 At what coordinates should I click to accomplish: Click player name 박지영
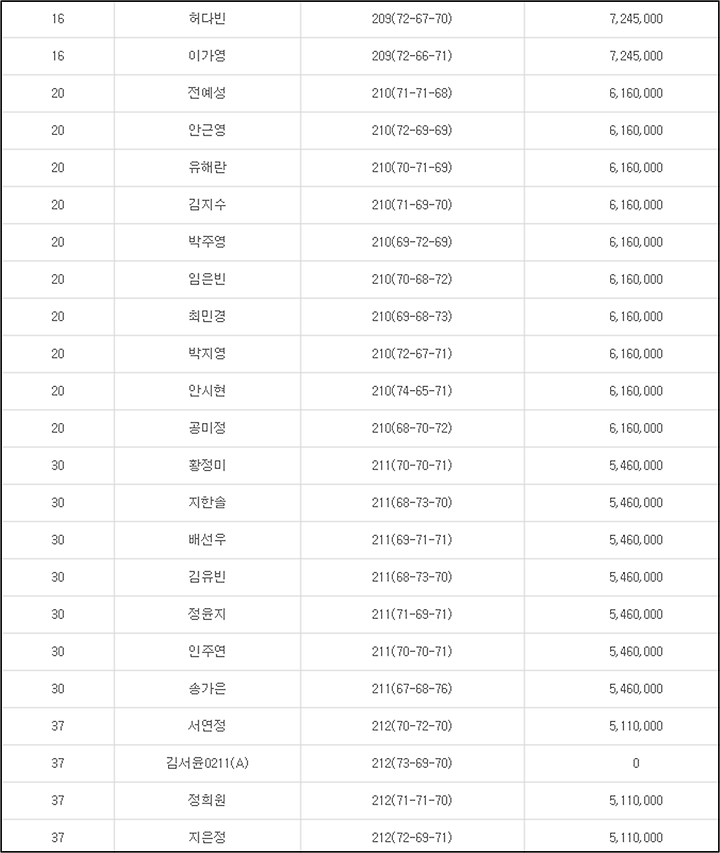207,354
